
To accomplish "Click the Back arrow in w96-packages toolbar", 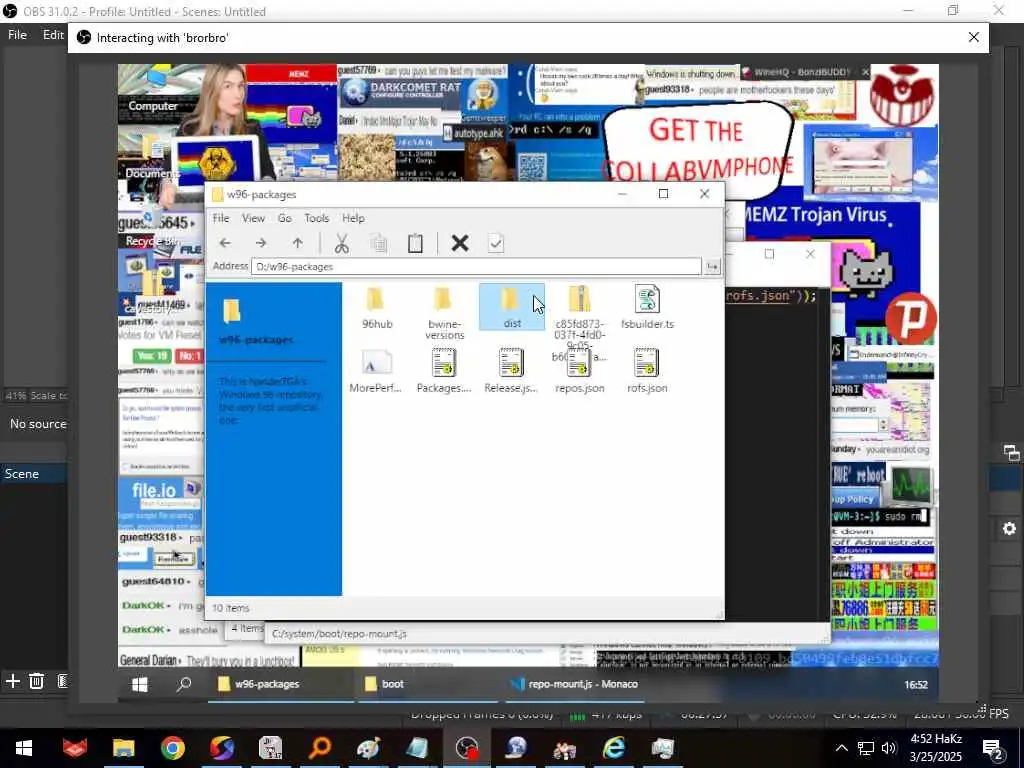I will [225, 243].
